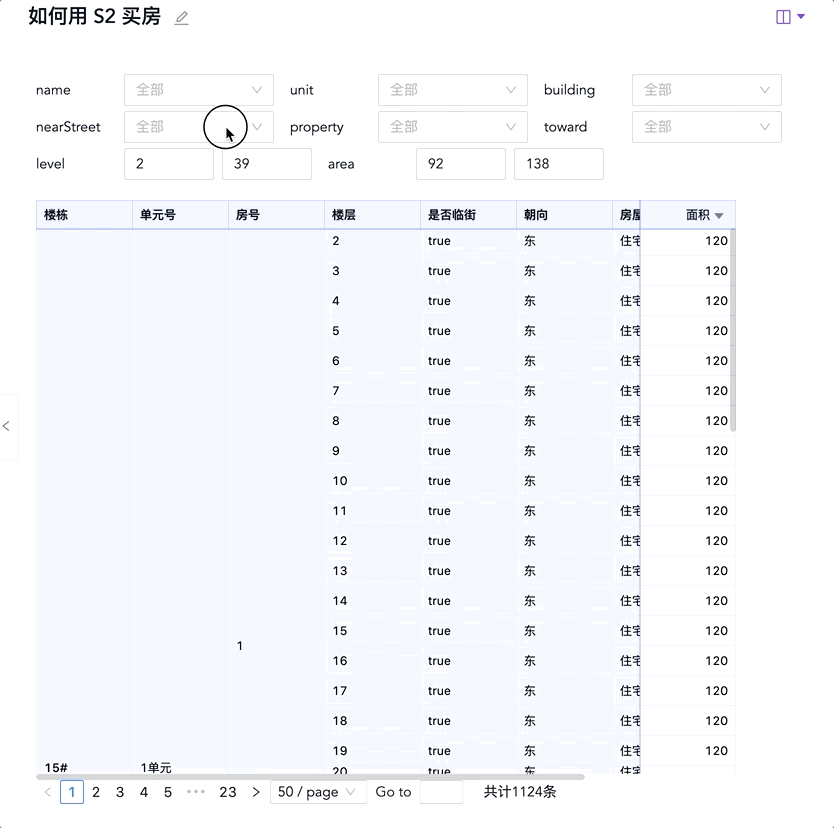
Task: Click the true cell in floor 5 row
Action: coord(468,331)
